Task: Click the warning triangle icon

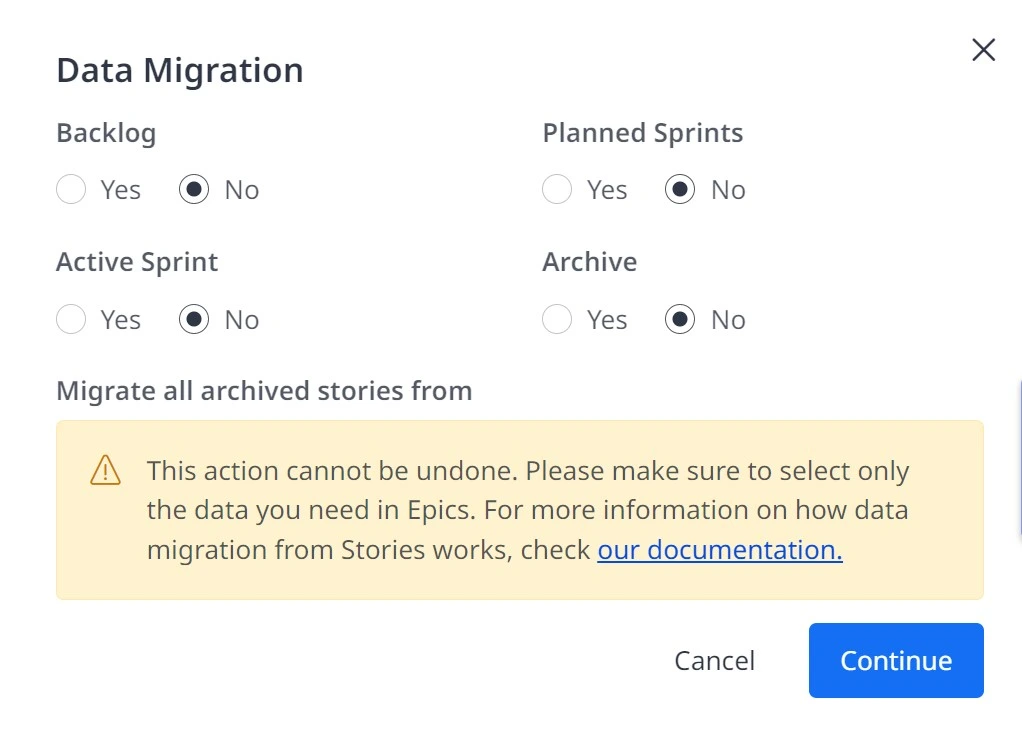Action: pos(106,470)
